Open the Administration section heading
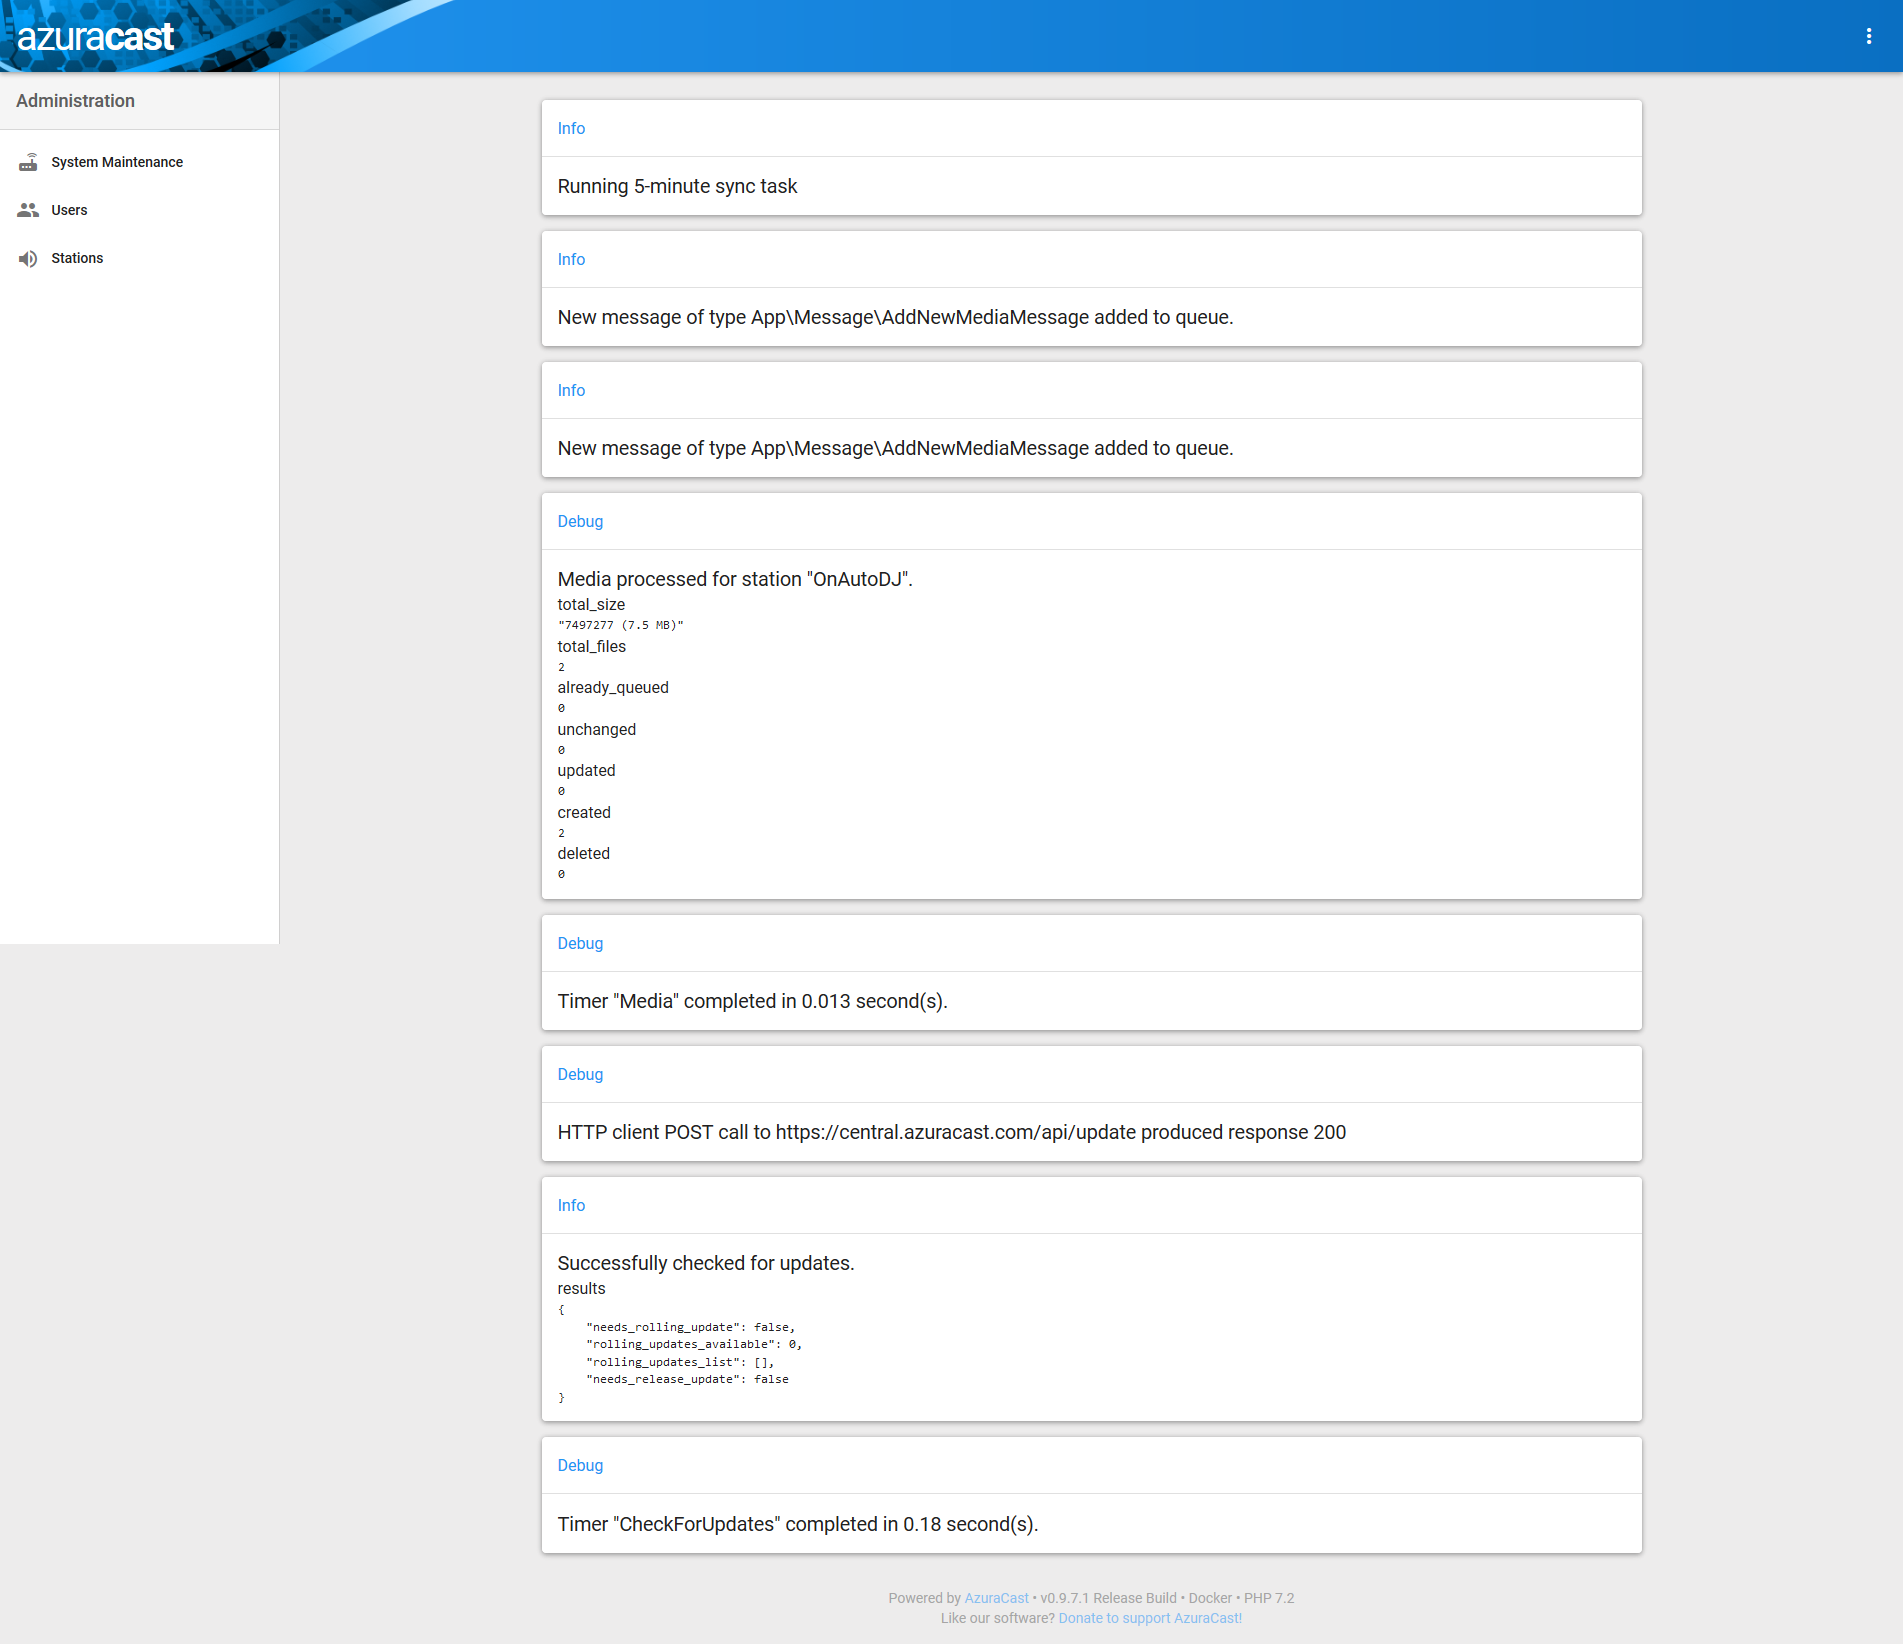The image size is (1903, 1644). coord(75,100)
